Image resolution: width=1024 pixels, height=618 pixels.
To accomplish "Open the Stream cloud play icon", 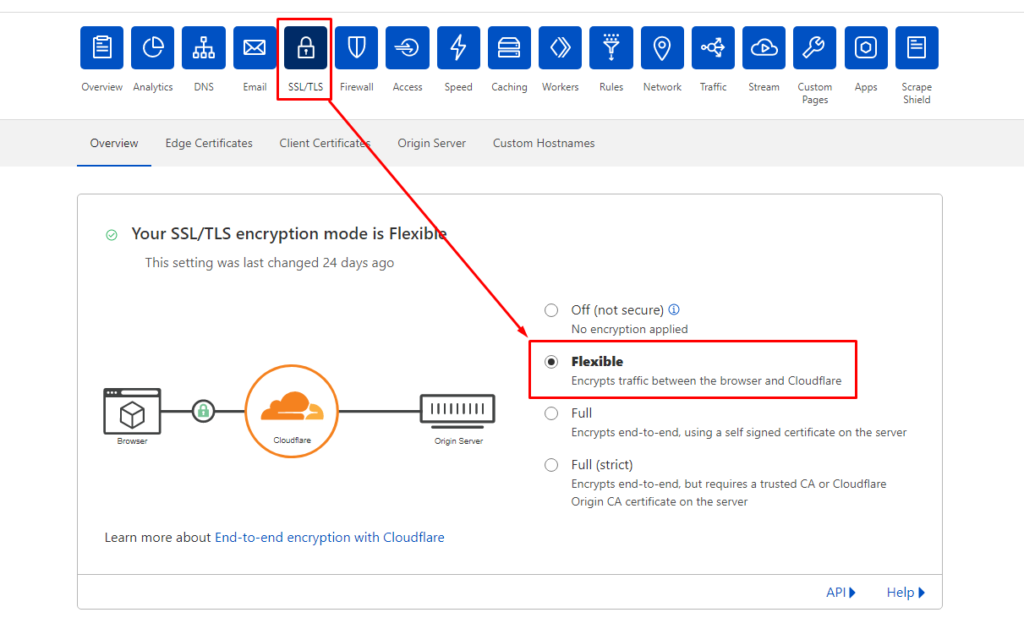I will pos(764,48).
